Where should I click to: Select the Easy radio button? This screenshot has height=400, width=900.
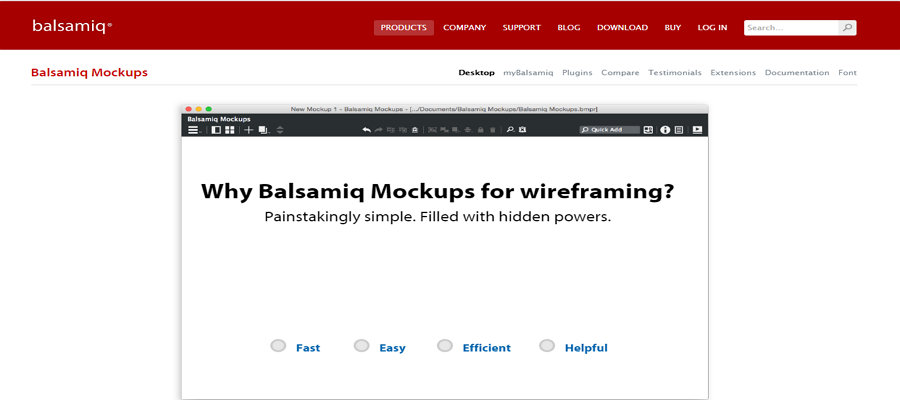click(x=362, y=345)
